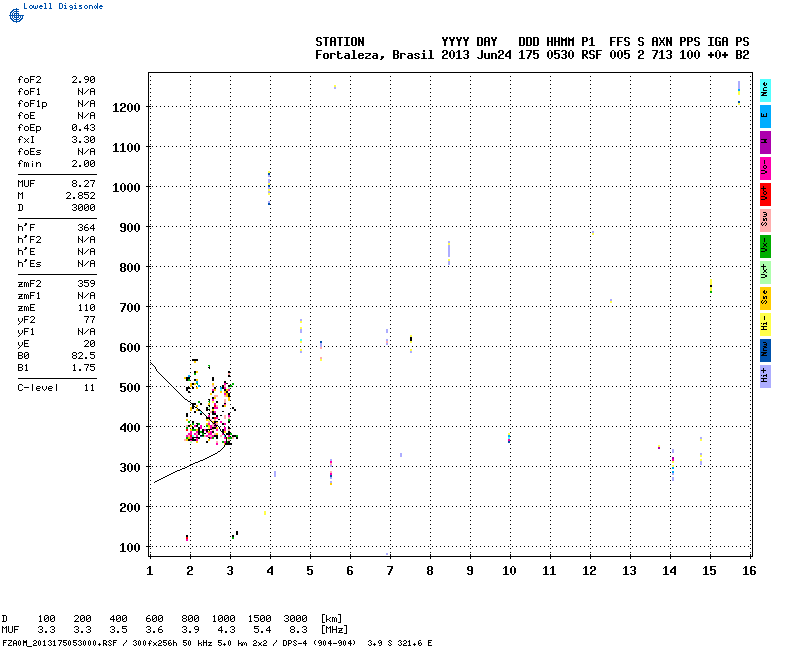Click the Lowell Digisonde globe logo

16,15
